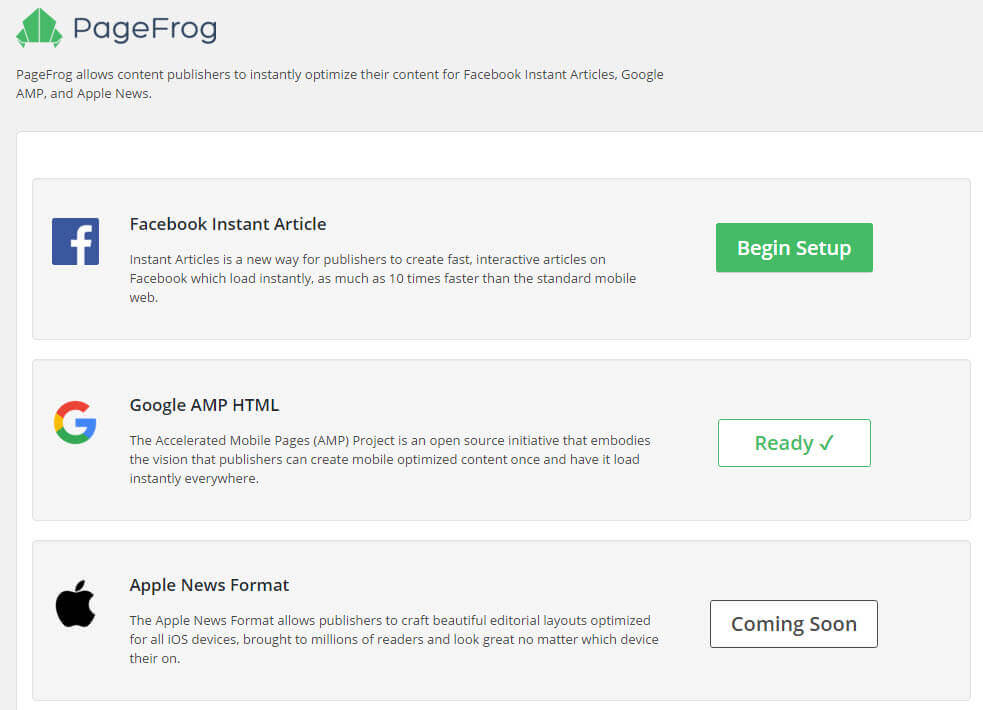Click the black Apple logo icon
Viewport: 983px width, 710px height.
tap(75, 605)
